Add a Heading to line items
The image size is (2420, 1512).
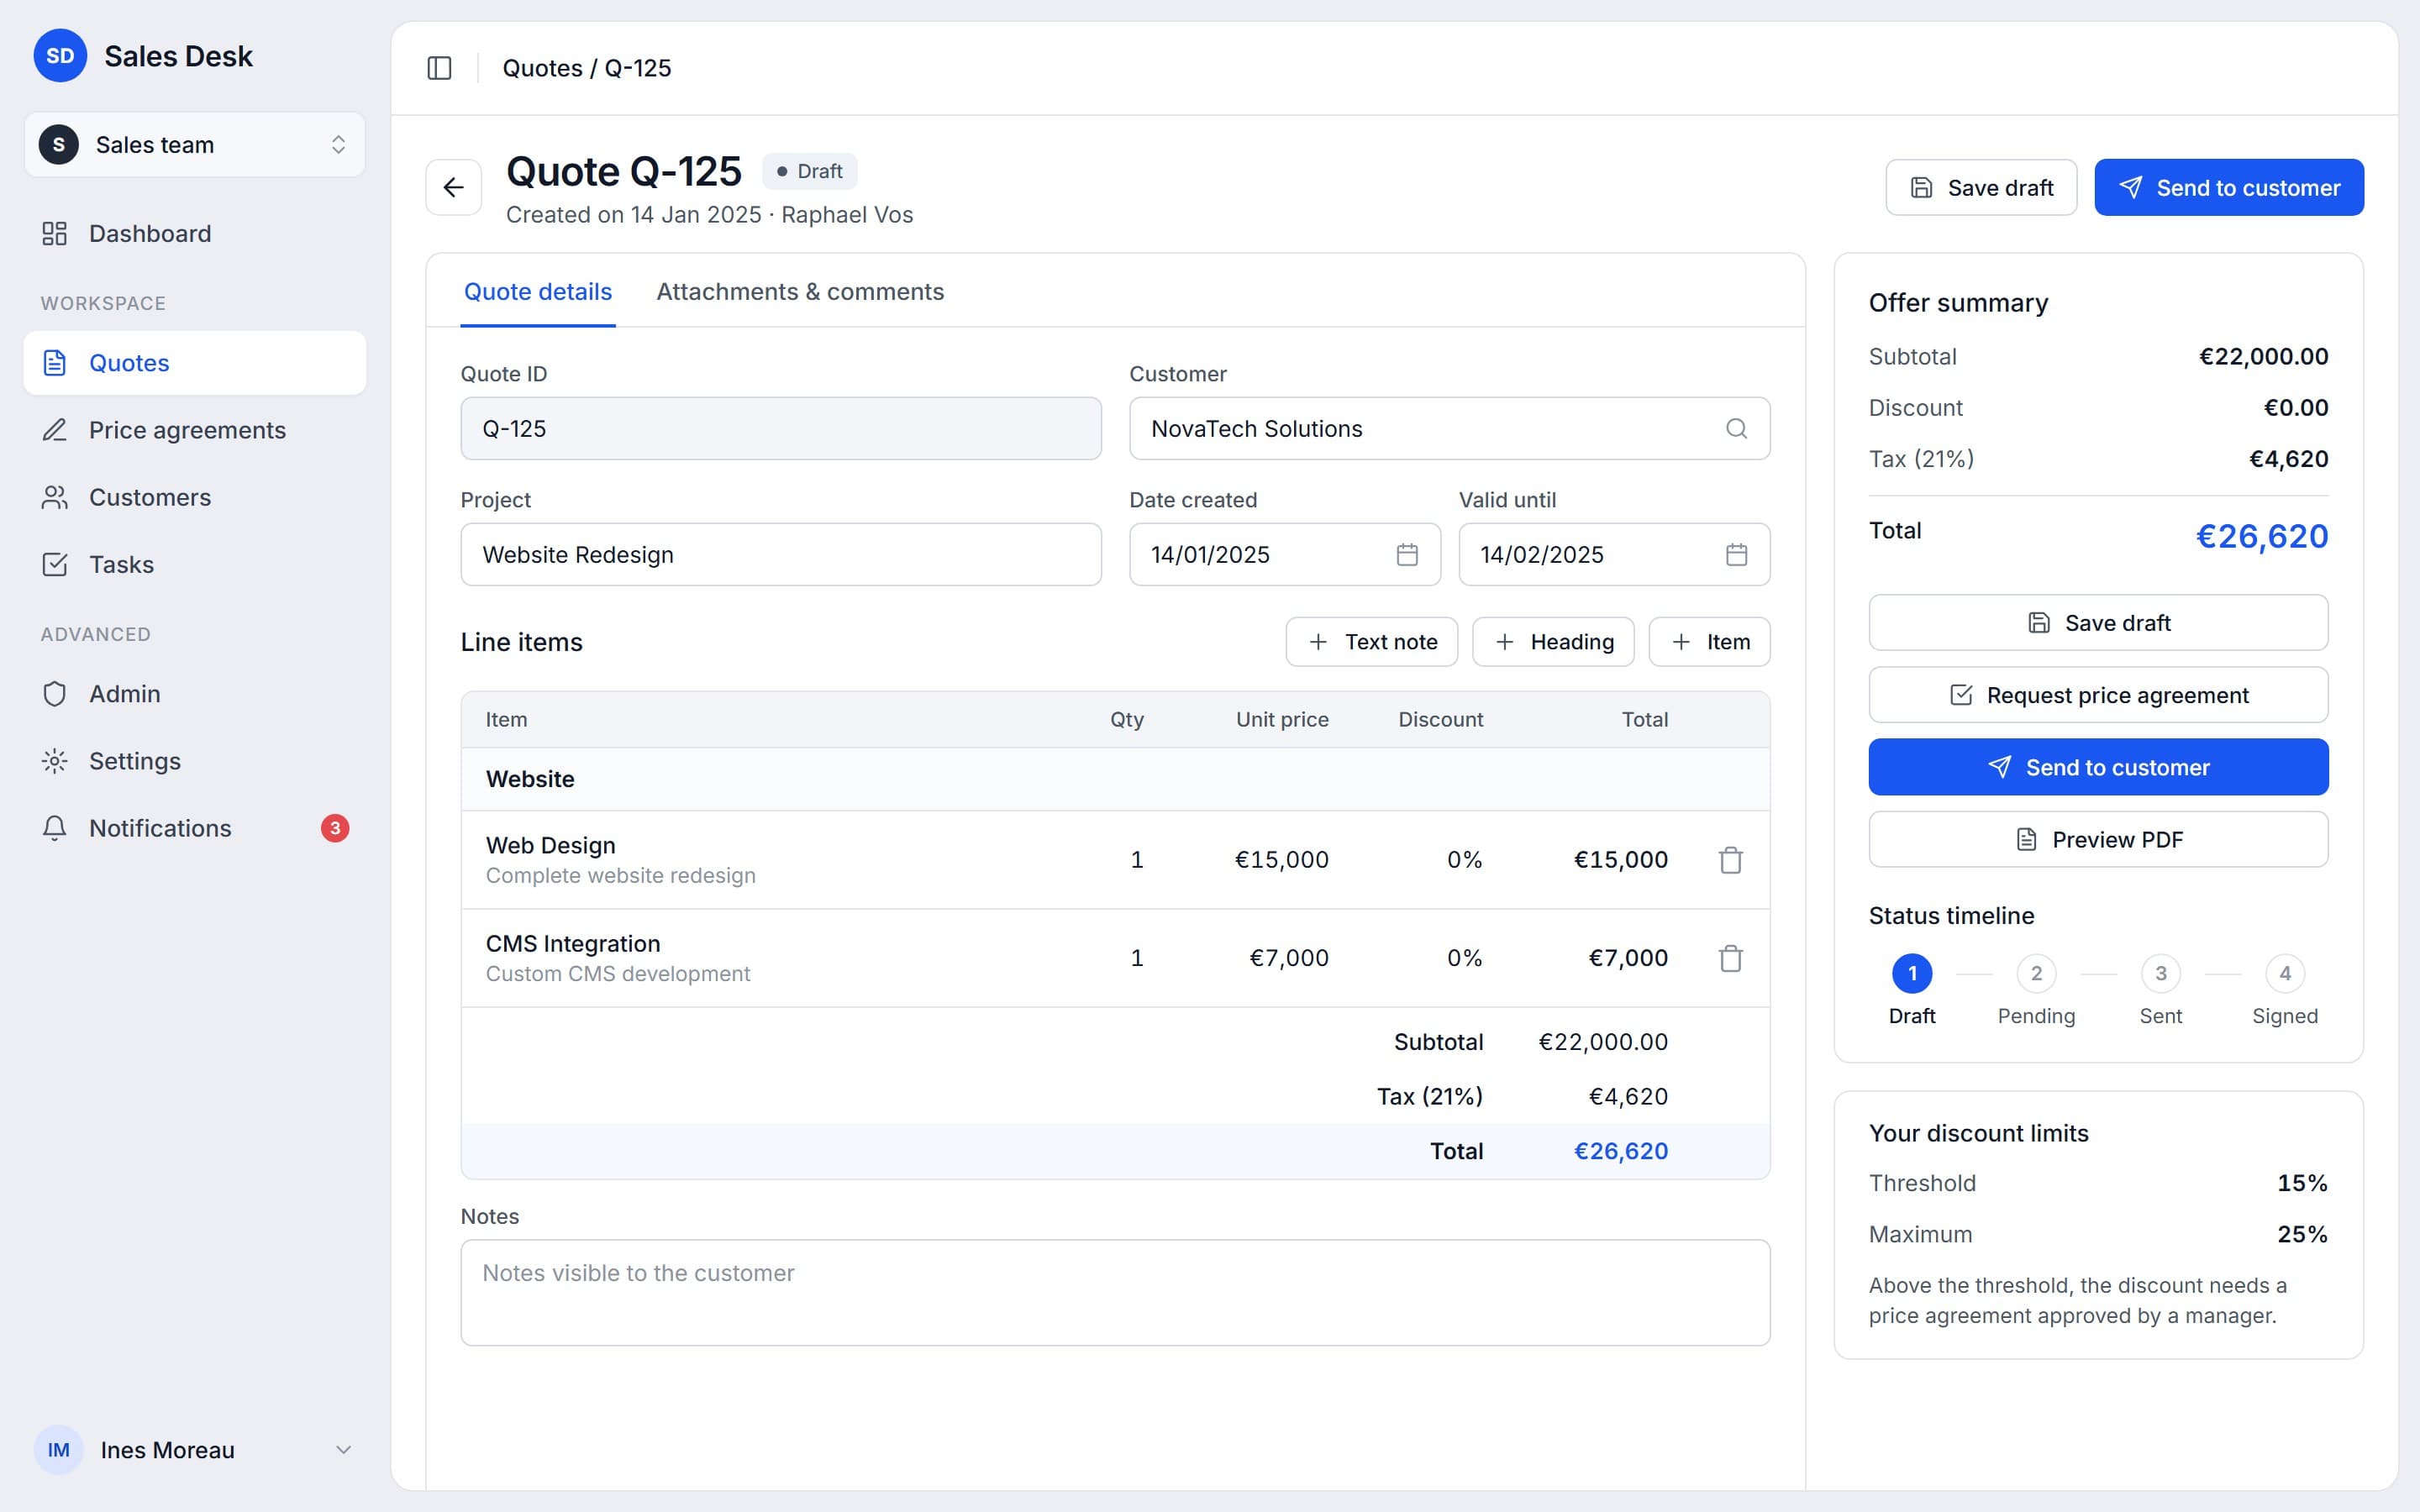1553,642
